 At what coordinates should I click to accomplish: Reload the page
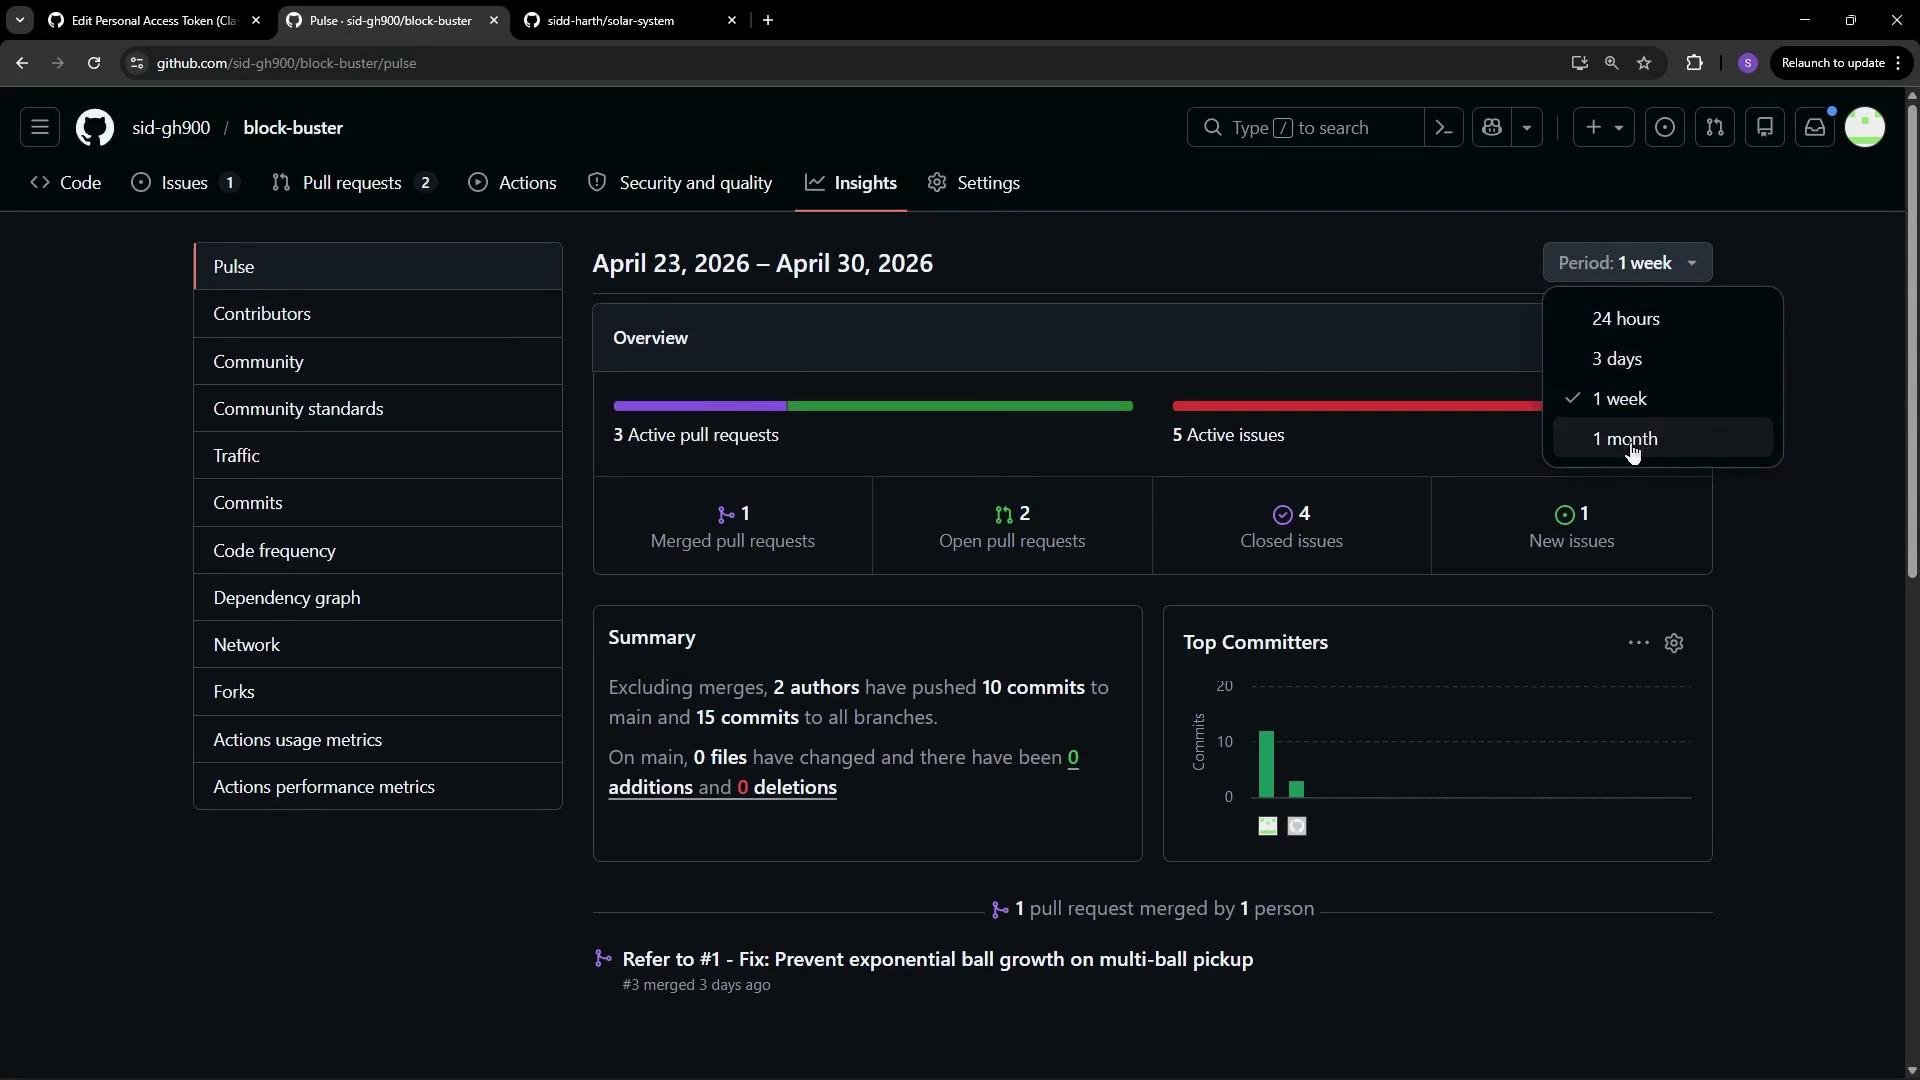pos(94,63)
